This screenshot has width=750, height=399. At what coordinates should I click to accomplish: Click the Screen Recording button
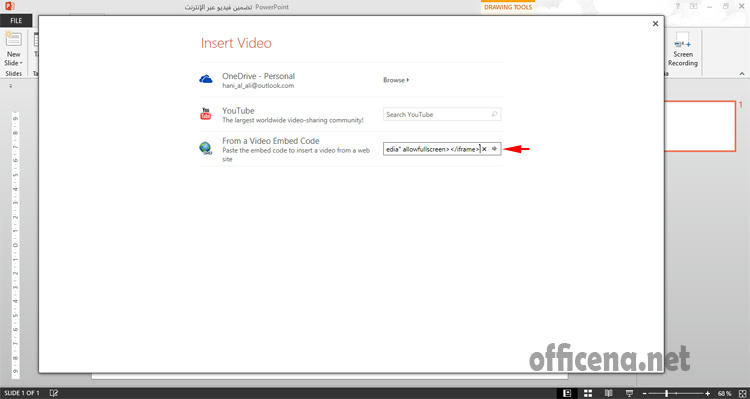[683, 49]
